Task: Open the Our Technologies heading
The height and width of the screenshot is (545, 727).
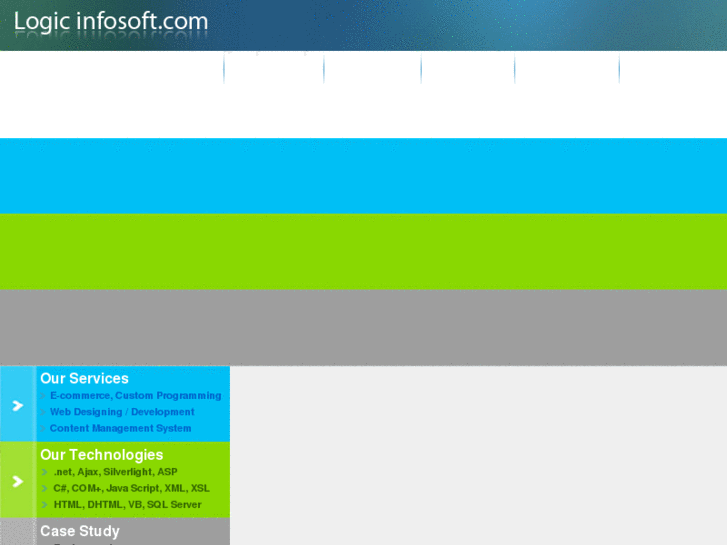Action: (x=102, y=455)
